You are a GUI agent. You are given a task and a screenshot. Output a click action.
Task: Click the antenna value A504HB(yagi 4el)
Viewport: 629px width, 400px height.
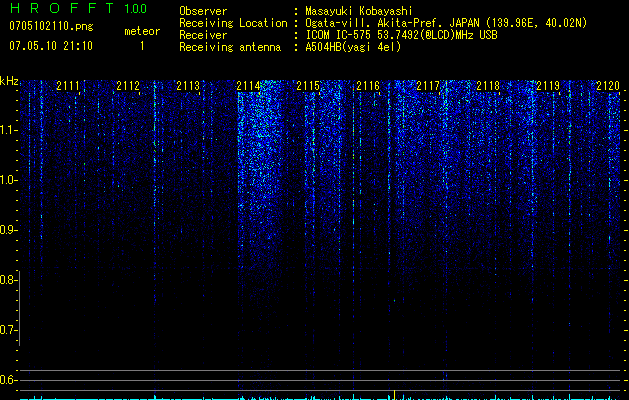[353, 47]
